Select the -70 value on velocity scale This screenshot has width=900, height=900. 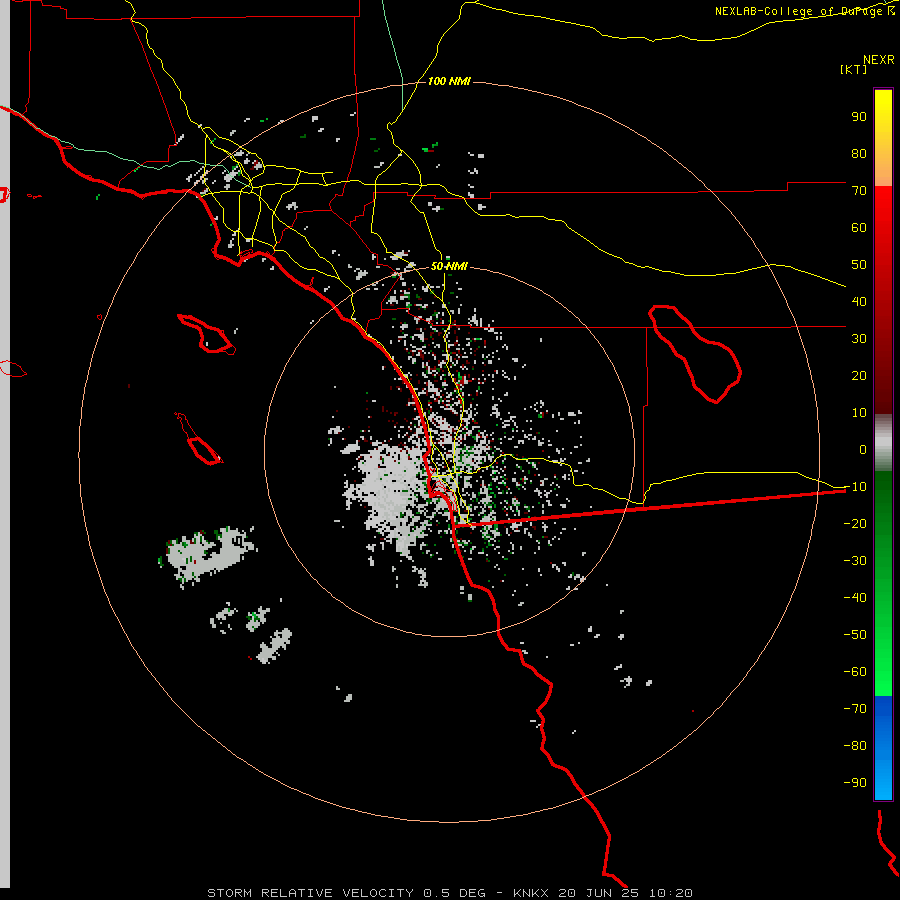[x=855, y=709]
